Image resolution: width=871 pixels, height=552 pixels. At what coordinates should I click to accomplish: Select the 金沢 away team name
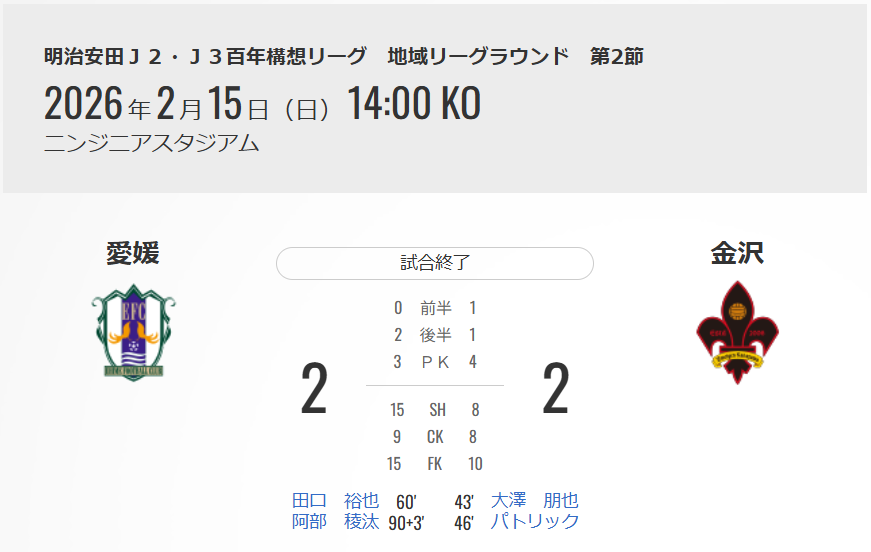737,254
